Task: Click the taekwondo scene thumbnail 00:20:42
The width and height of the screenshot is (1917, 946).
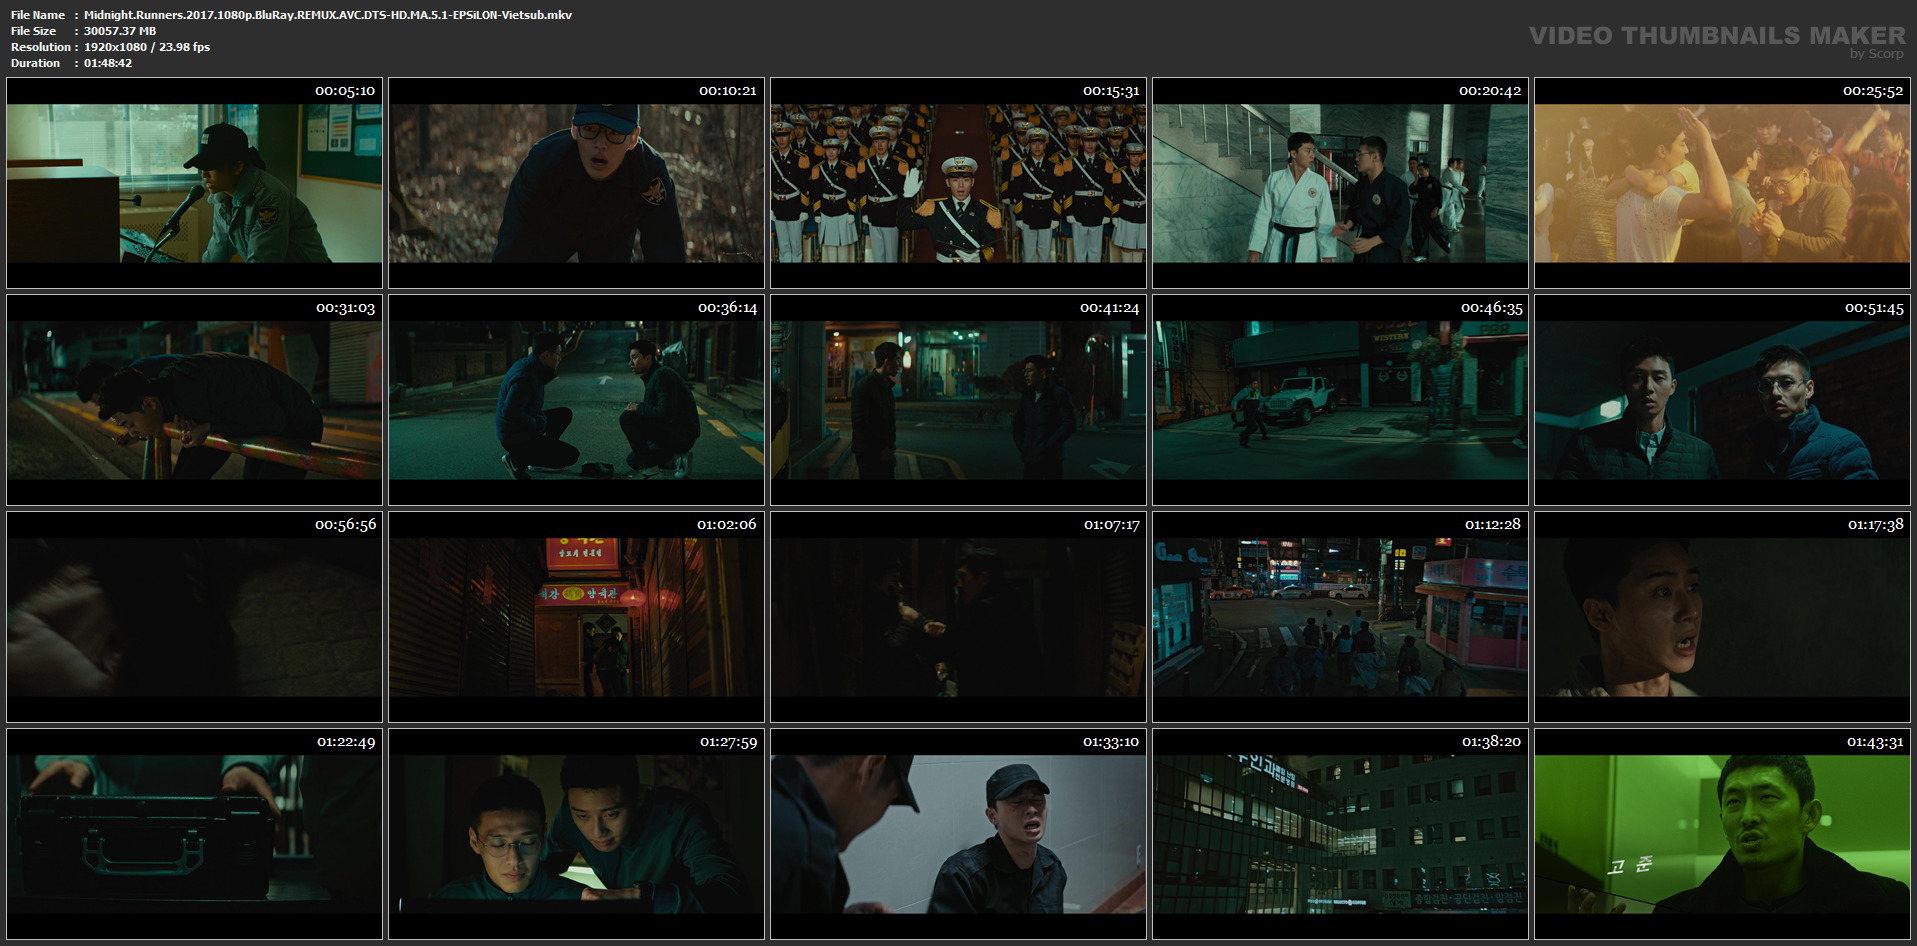Action: pos(1340,183)
